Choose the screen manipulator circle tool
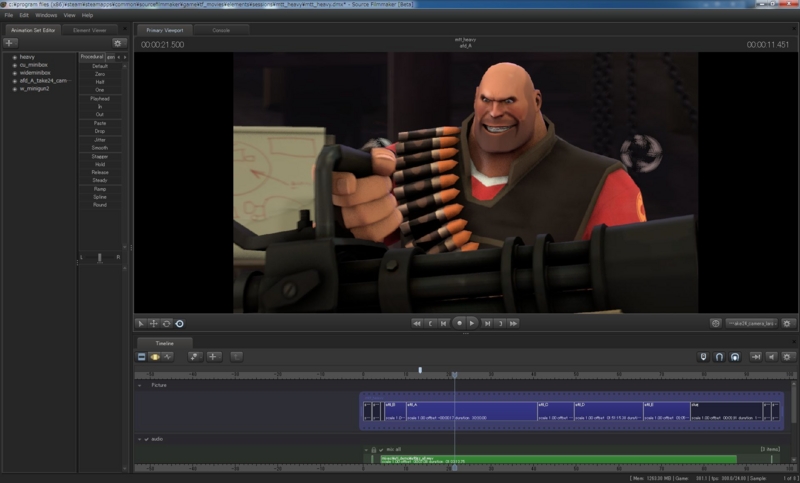The image size is (800, 483). pyautogui.click(x=180, y=323)
